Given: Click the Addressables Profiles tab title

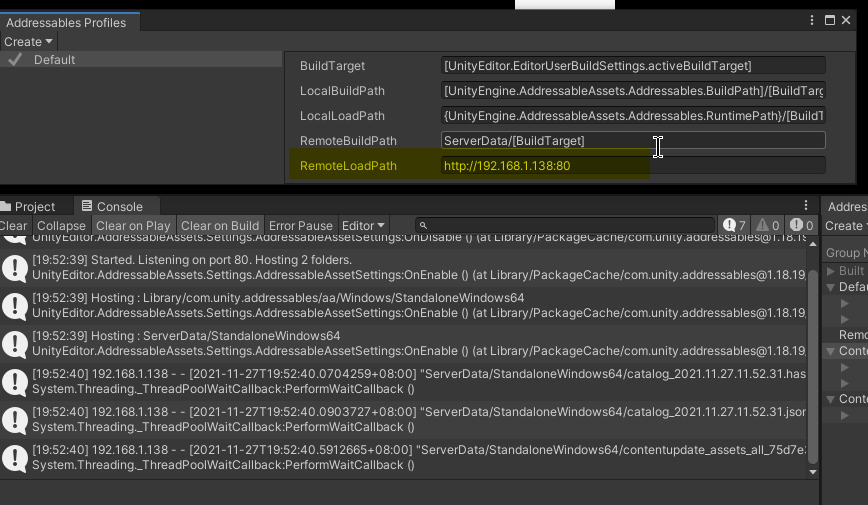Looking at the screenshot, I should [x=66, y=23].
